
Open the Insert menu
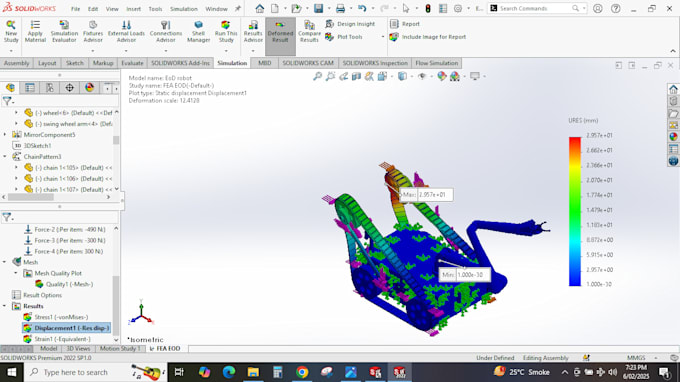tap(134, 9)
